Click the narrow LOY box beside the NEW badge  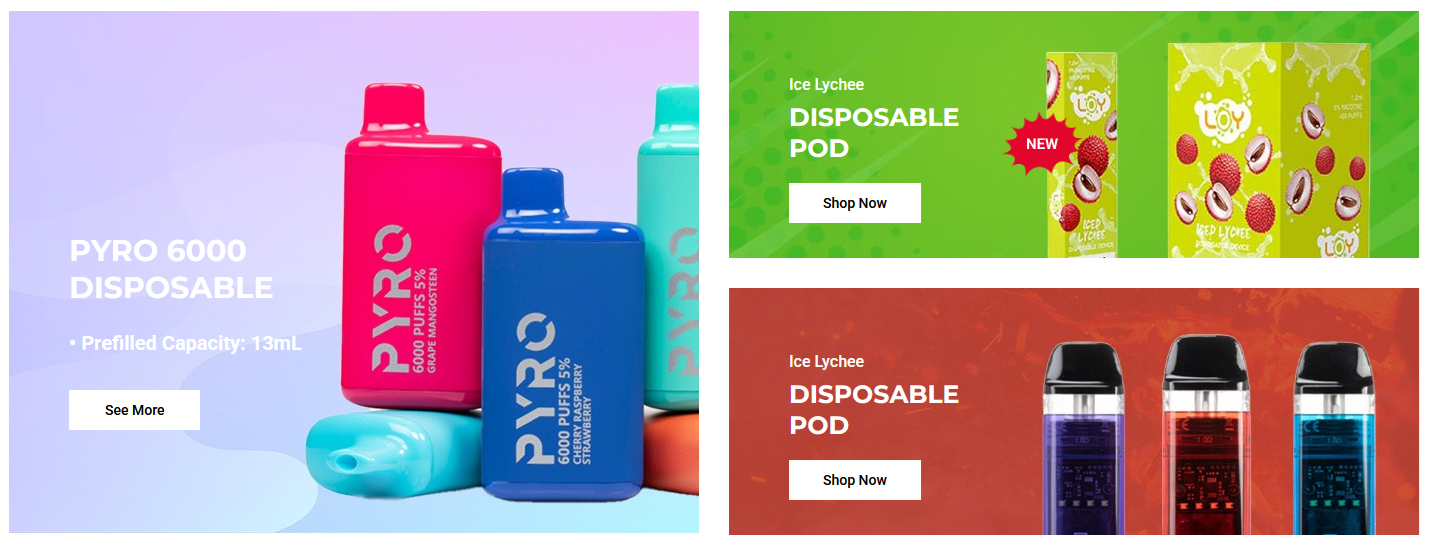(x=1082, y=155)
